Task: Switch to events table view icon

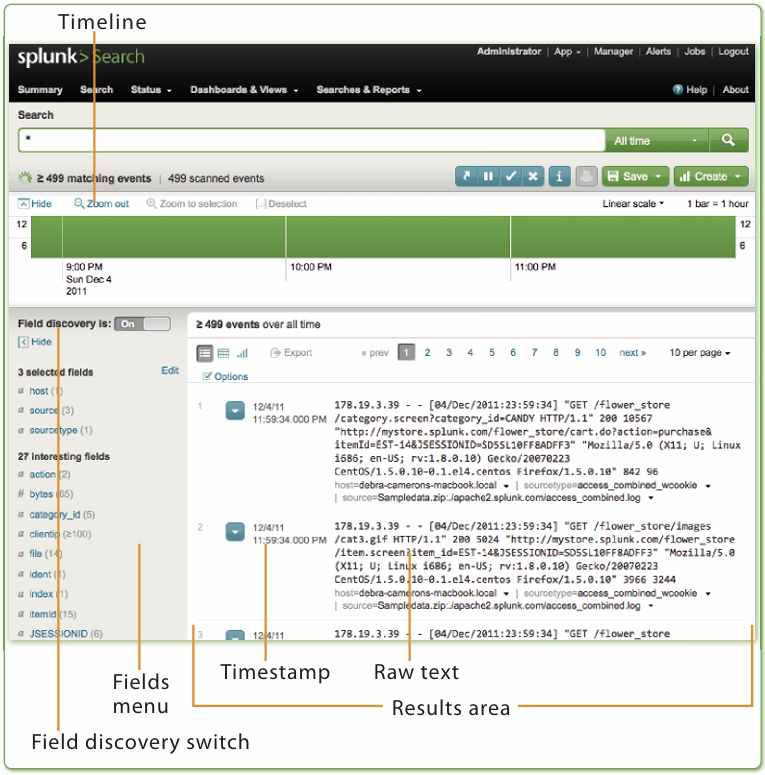Action: (x=223, y=353)
